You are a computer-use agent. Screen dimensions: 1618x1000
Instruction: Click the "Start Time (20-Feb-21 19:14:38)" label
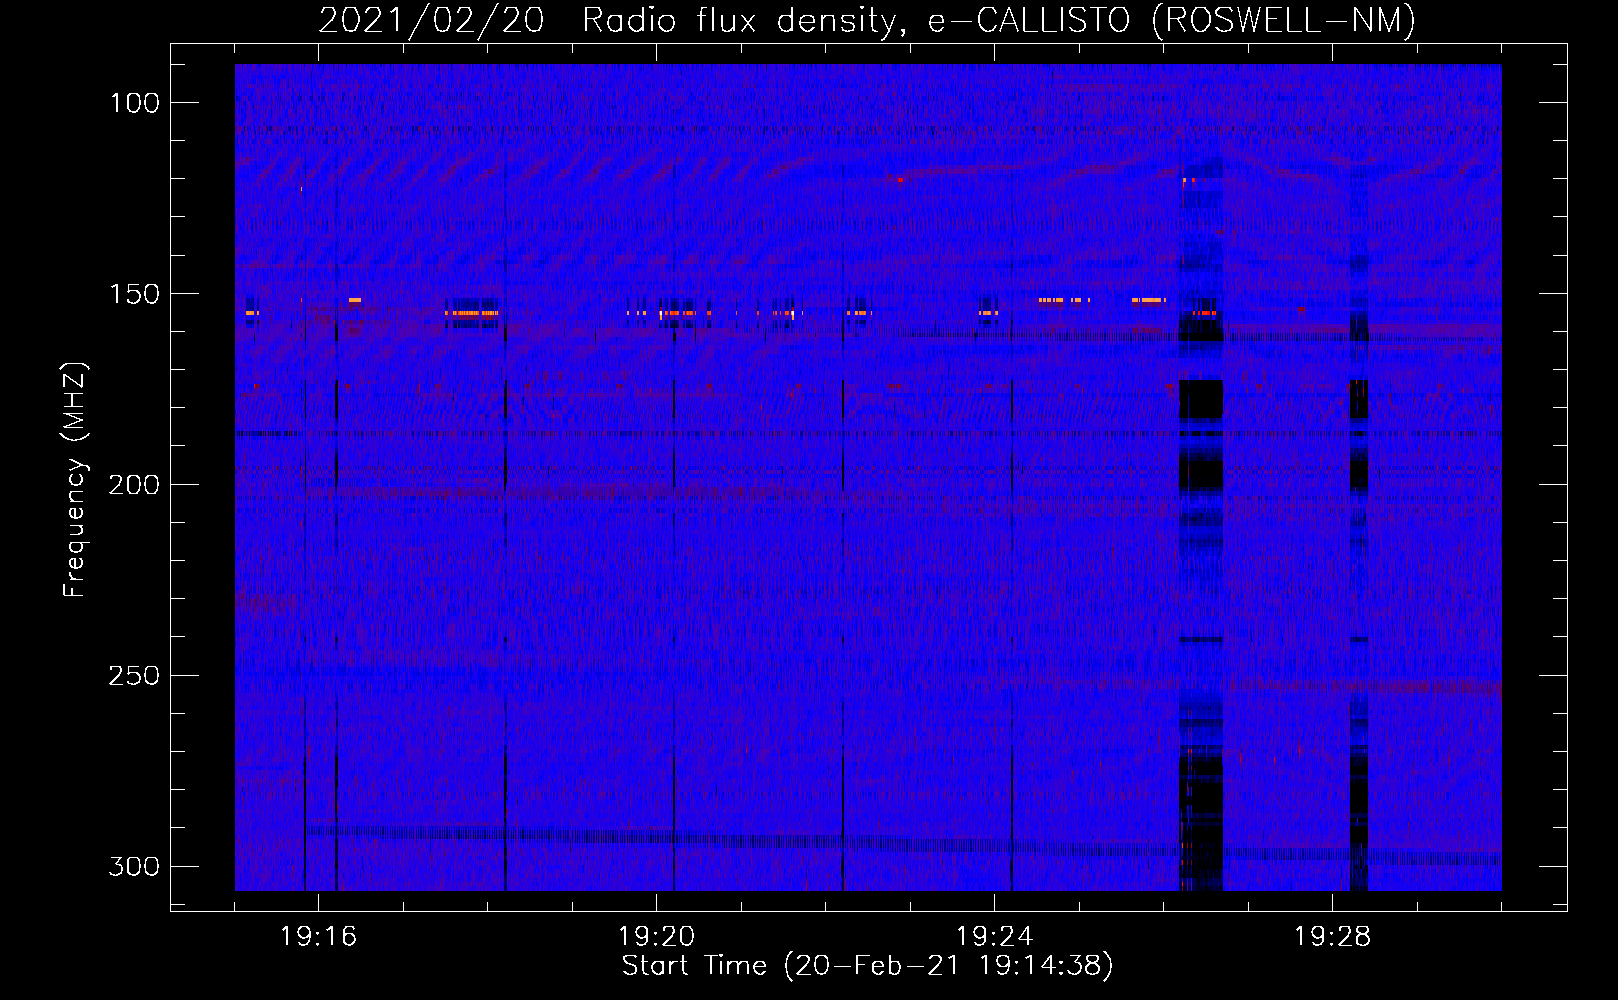click(868, 966)
